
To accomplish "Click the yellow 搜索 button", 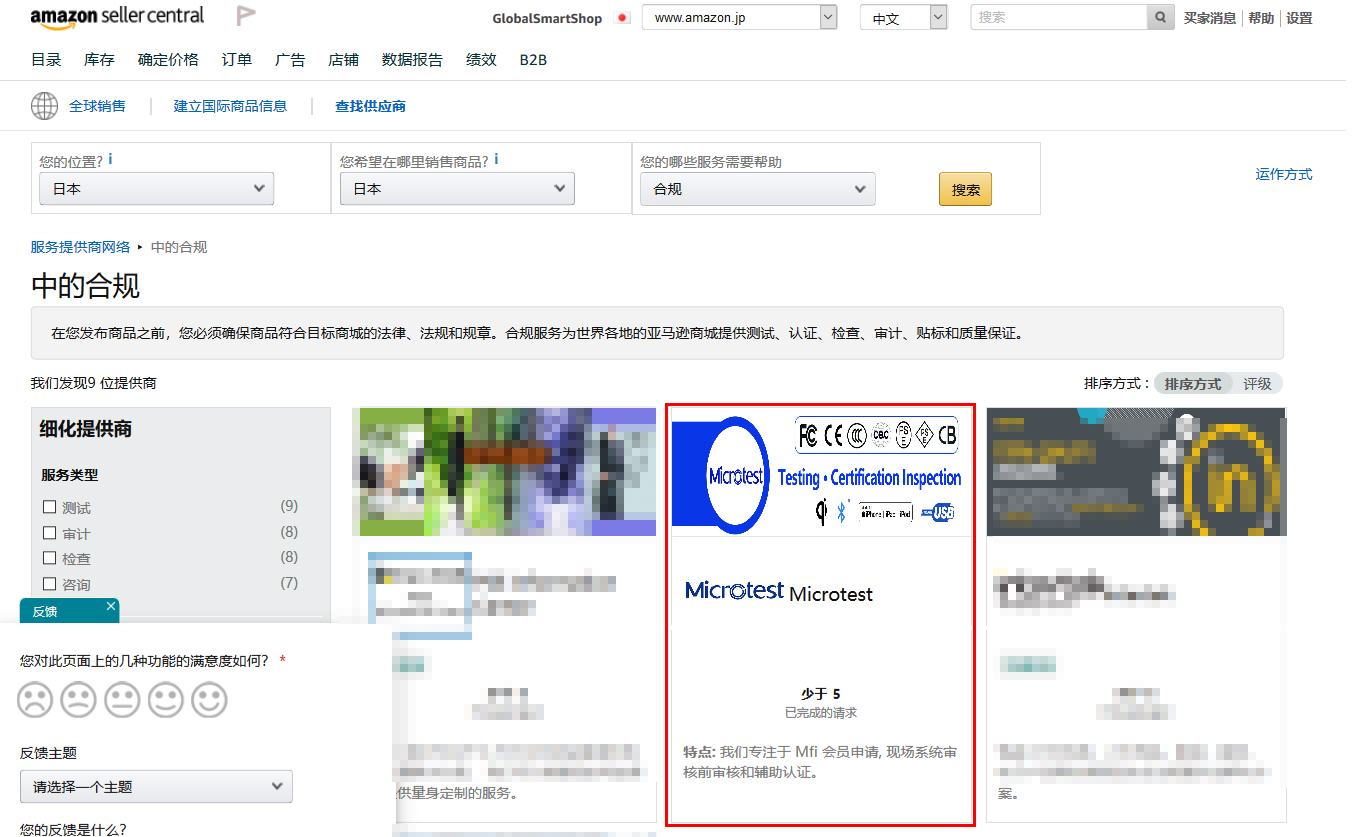I will pos(965,189).
